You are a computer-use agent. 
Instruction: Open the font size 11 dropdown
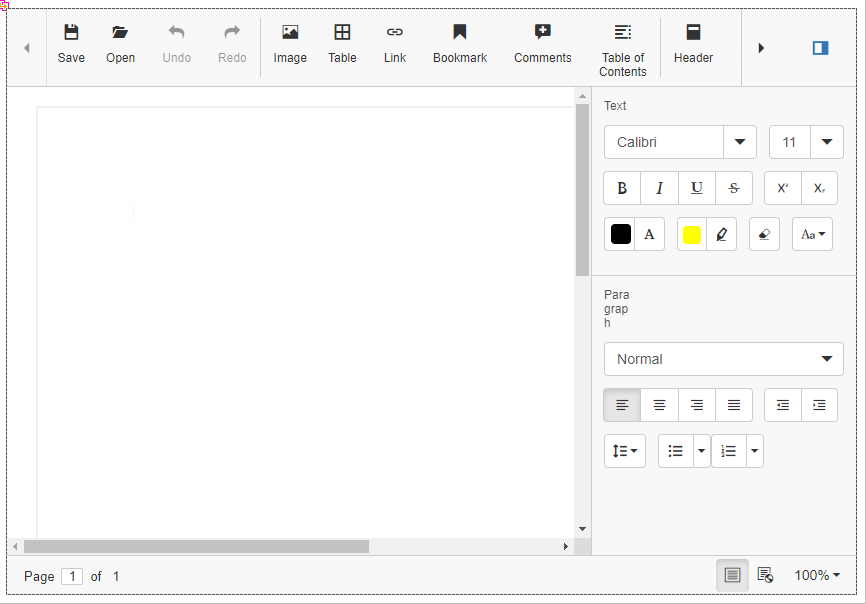(827, 142)
